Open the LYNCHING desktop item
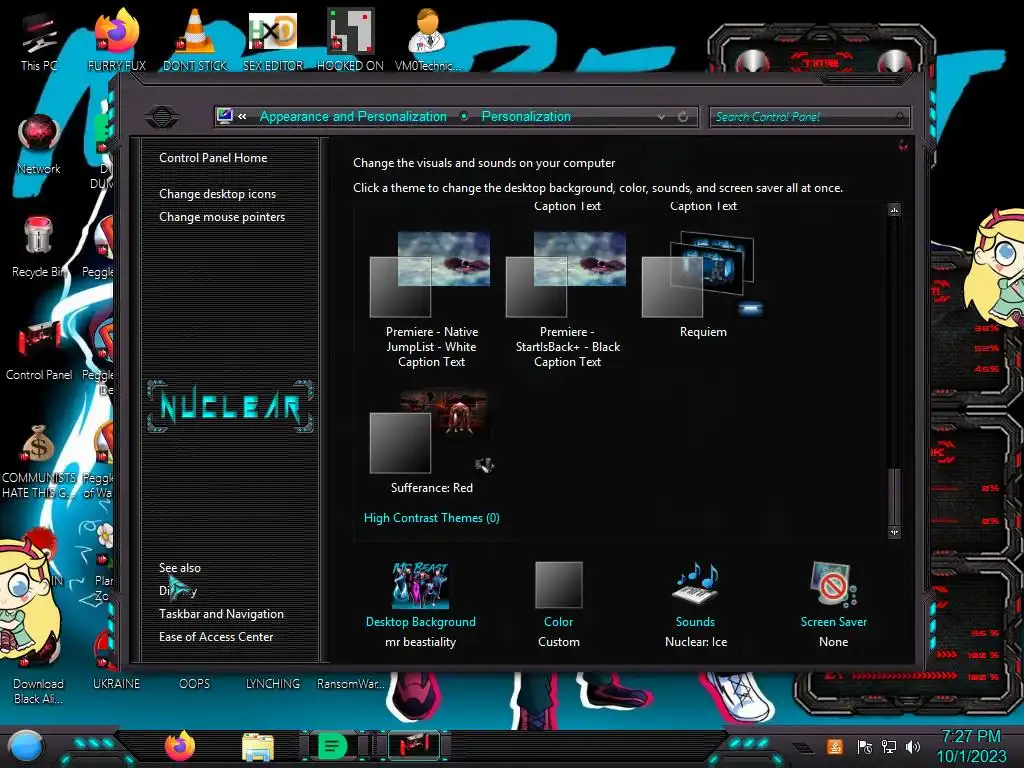 pos(273,683)
